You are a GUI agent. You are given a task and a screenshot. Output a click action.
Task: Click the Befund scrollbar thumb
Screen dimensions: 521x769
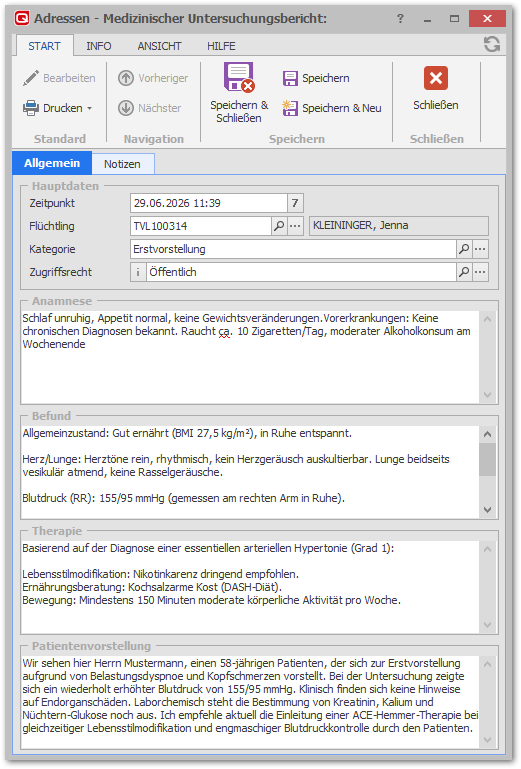click(x=488, y=460)
